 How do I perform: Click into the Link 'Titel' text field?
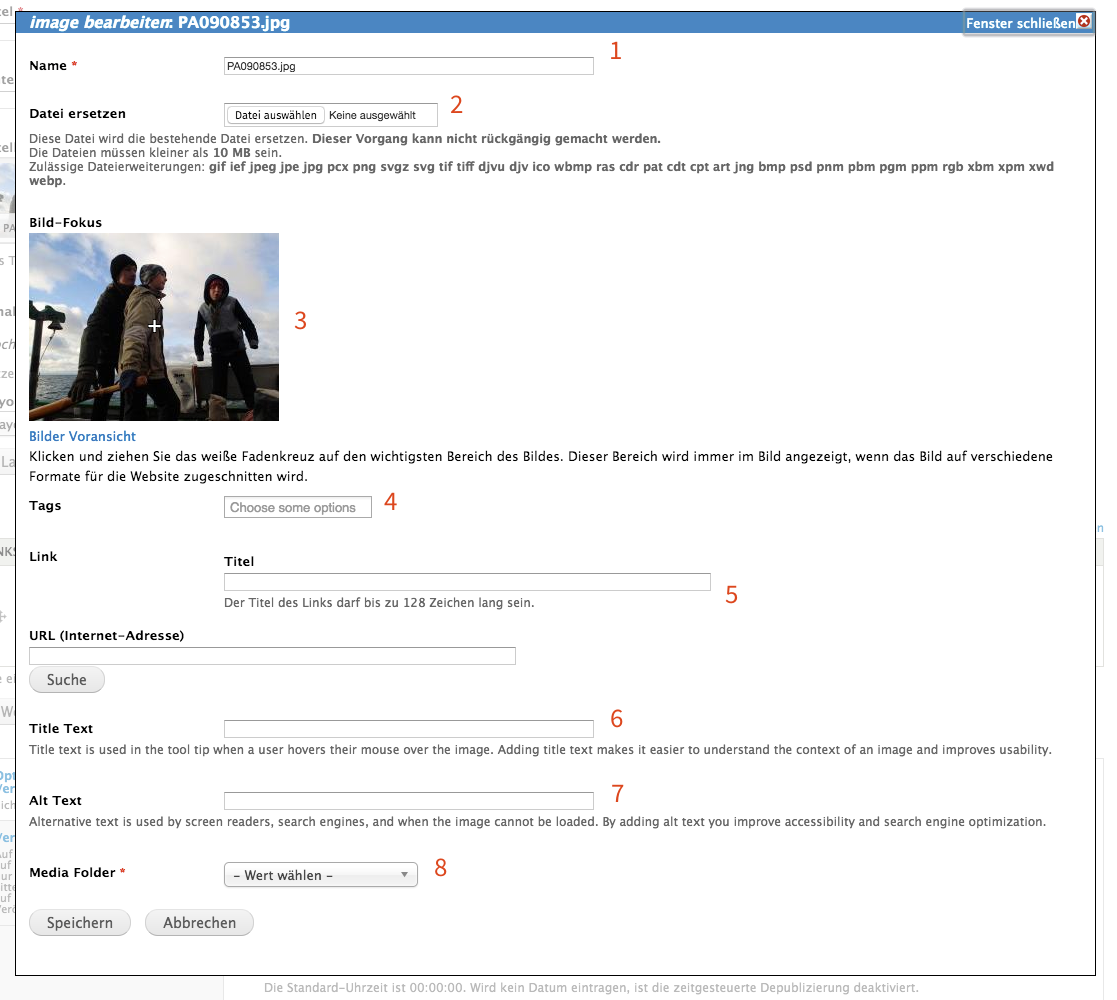pos(467,582)
